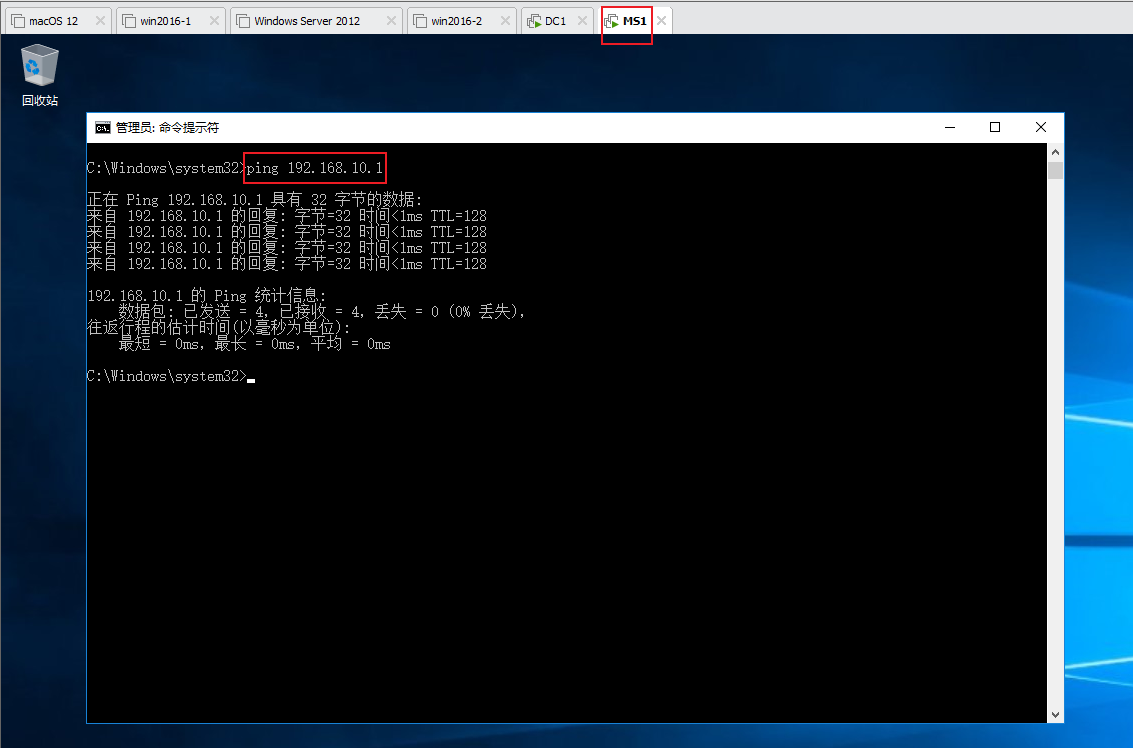The image size is (1133, 748).
Task: Switch to the macOS 12 tab
Action: tap(58, 21)
